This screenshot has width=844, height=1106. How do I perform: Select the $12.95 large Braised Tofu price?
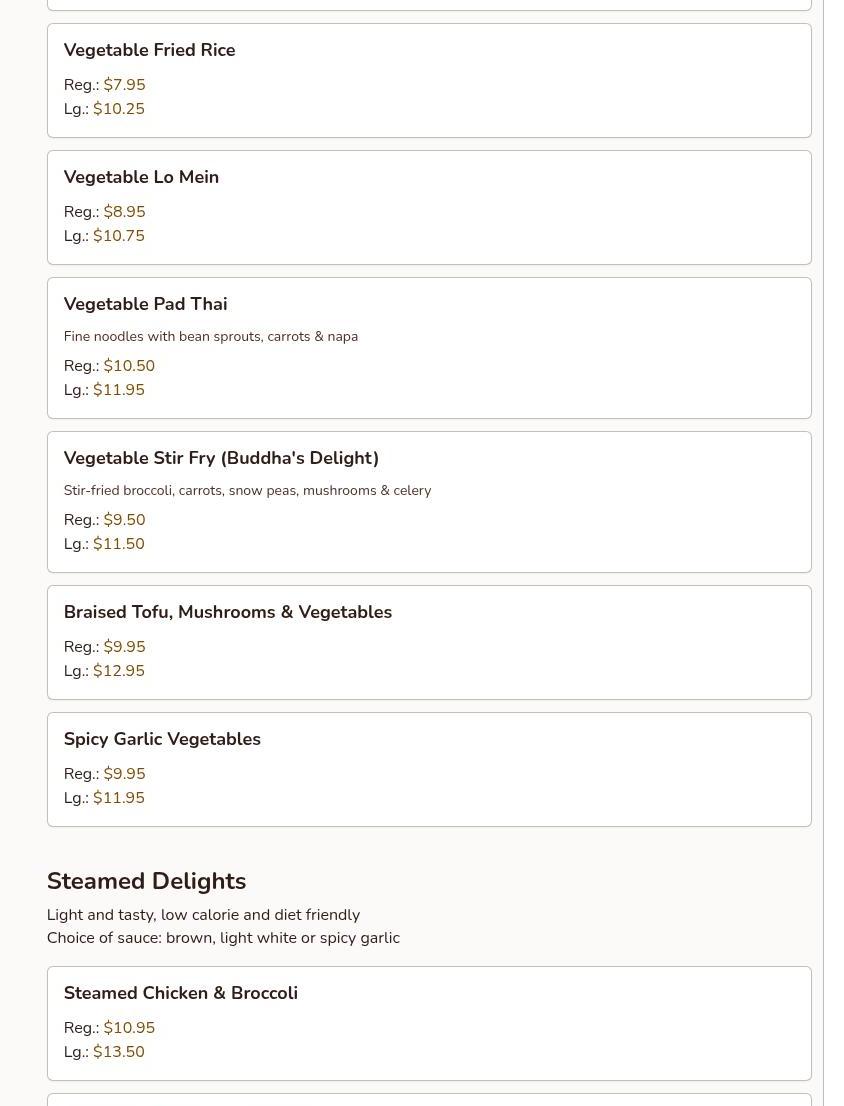click(119, 671)
